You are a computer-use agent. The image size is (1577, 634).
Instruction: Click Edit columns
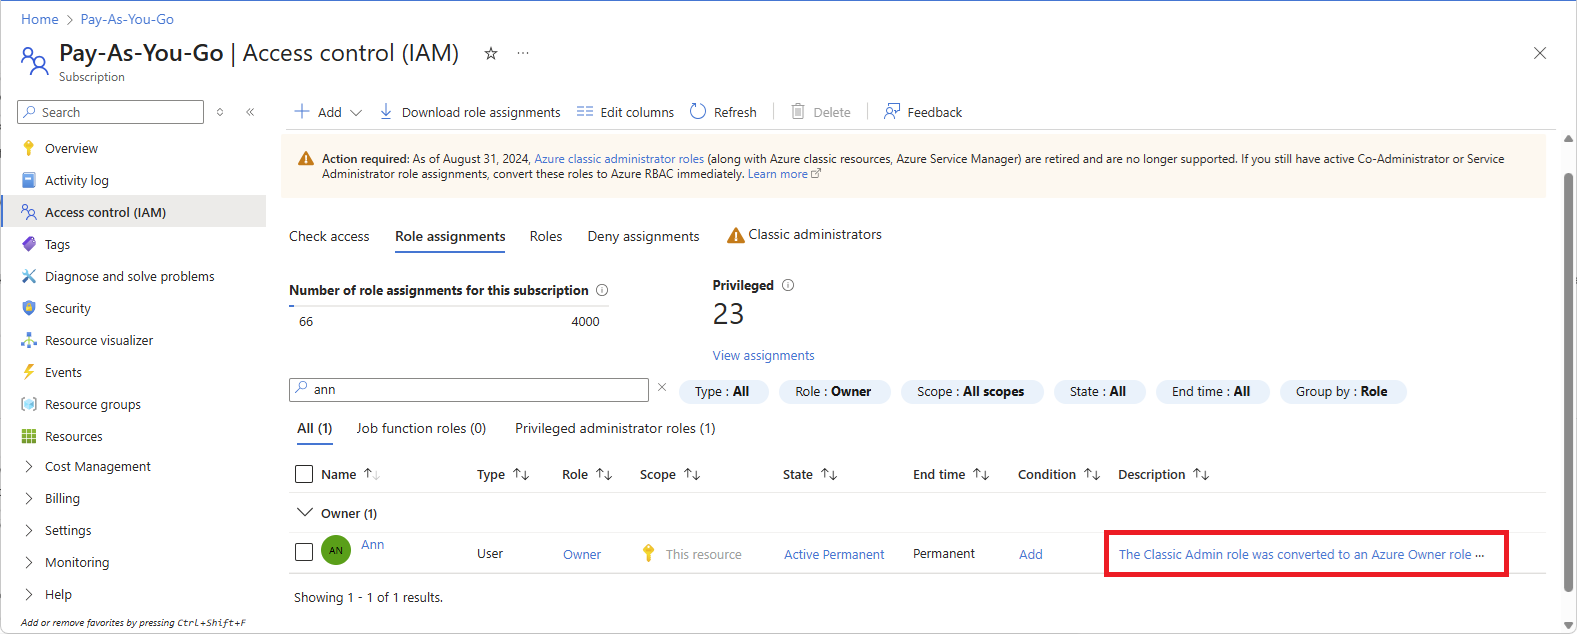[x=625, y=112]
